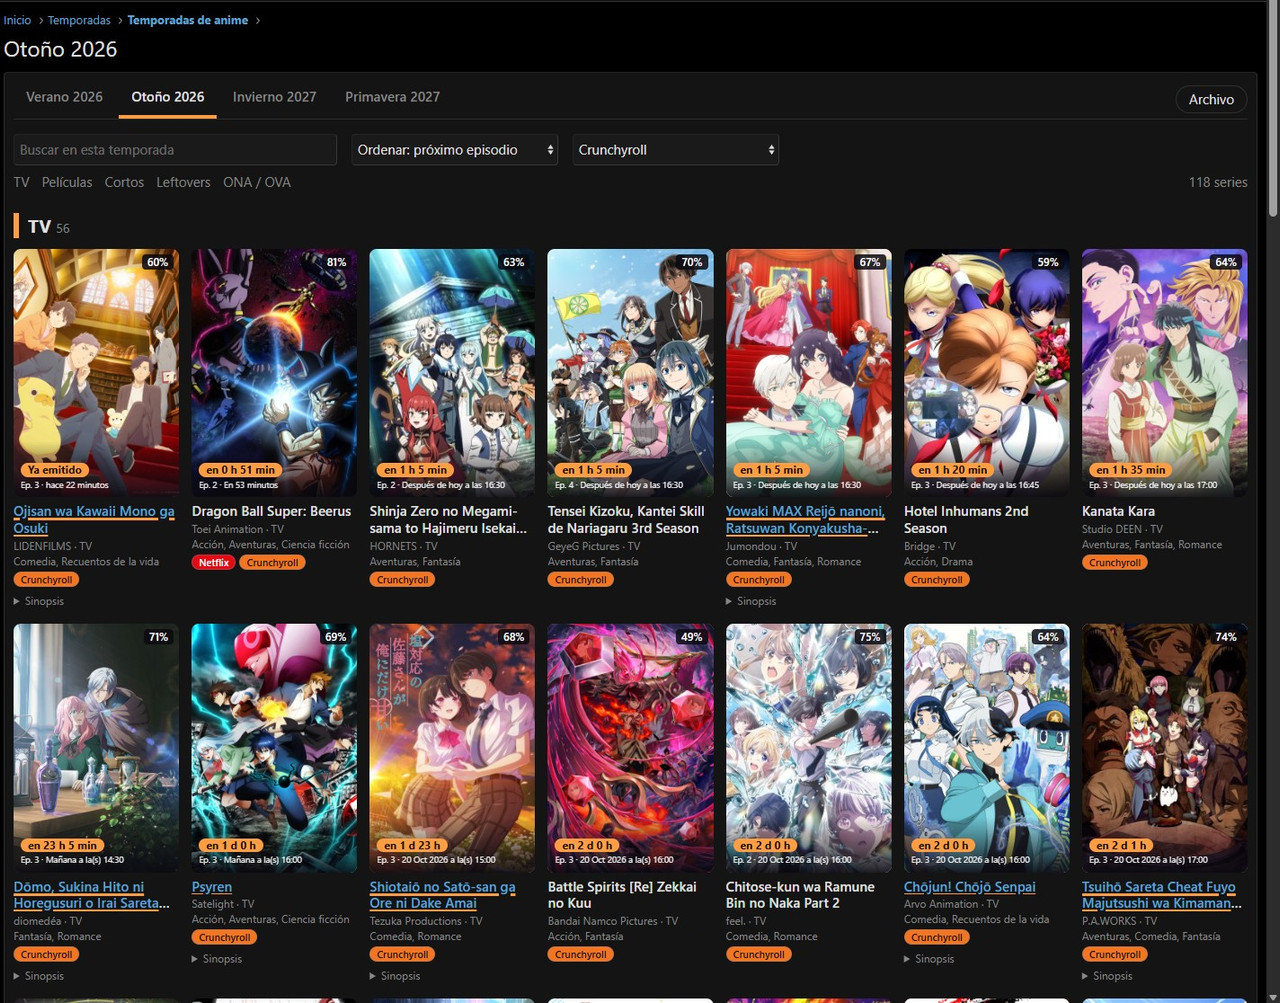
Task: Open the 'Tensei Kizoku, Kantei Skill' title
Action: 626,520
